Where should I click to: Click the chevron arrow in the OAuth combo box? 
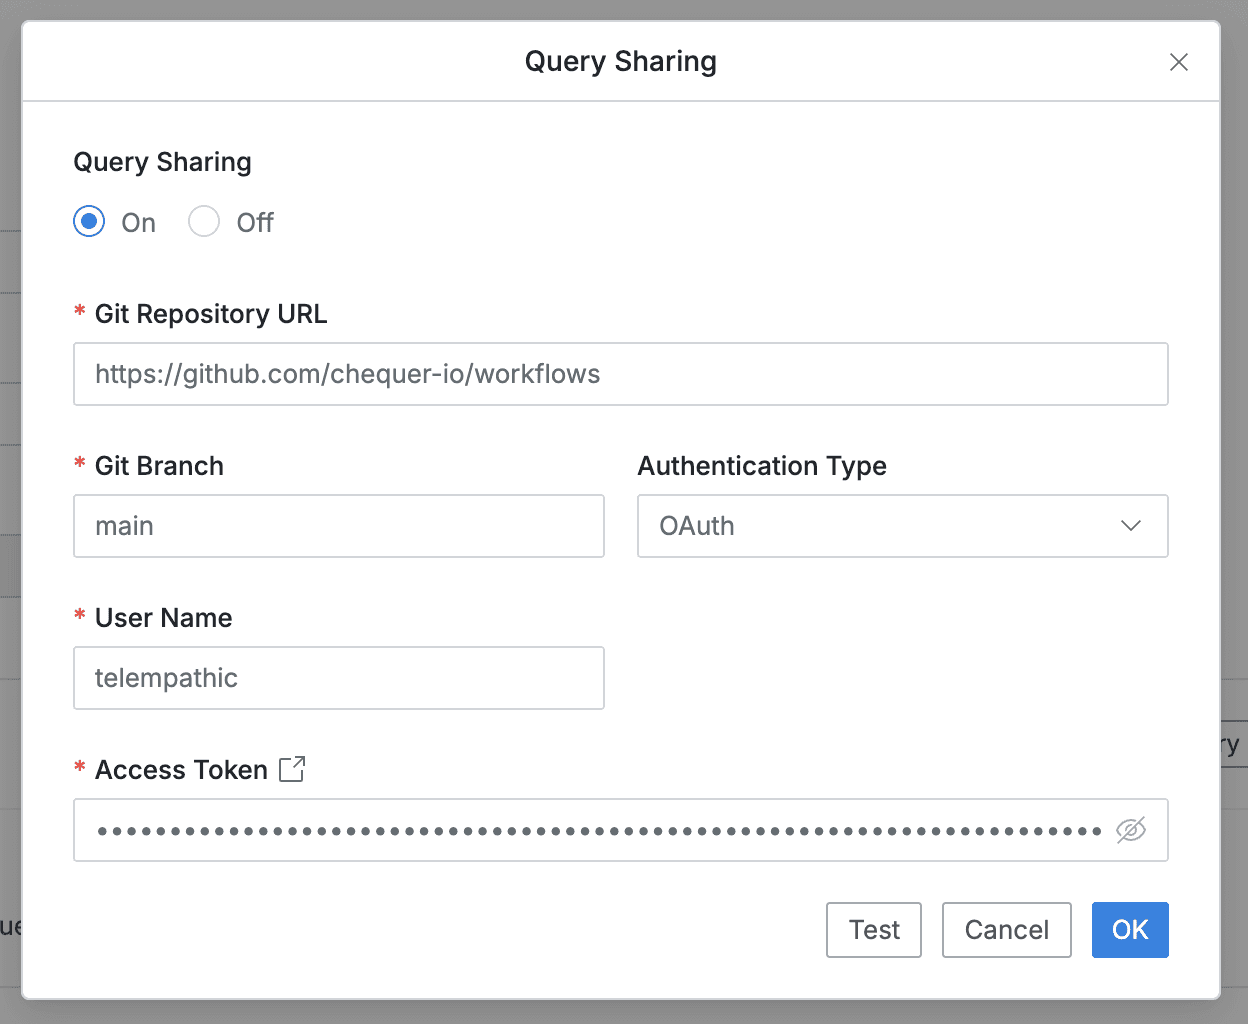click(1130, 526)
